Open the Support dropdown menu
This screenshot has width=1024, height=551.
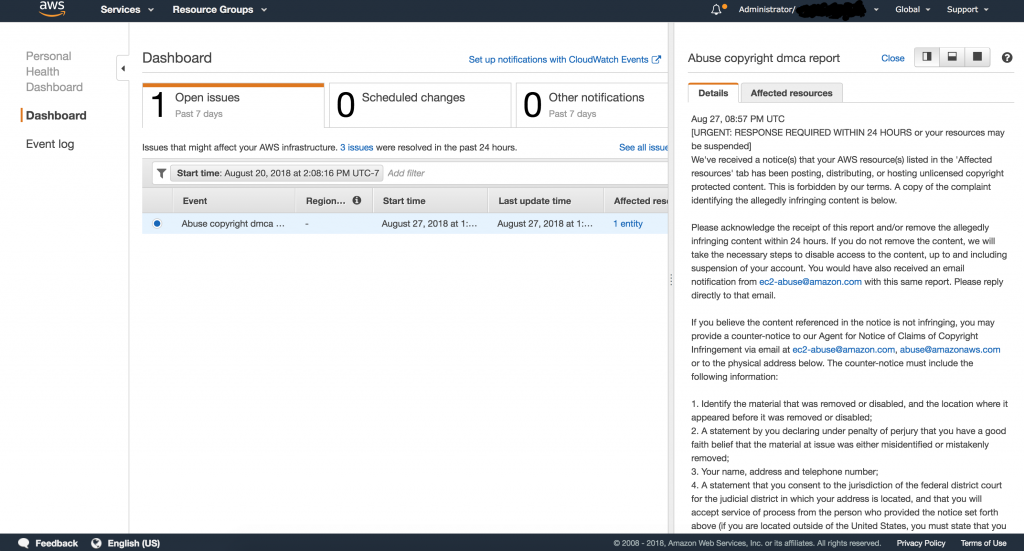[x=967, y=9]
